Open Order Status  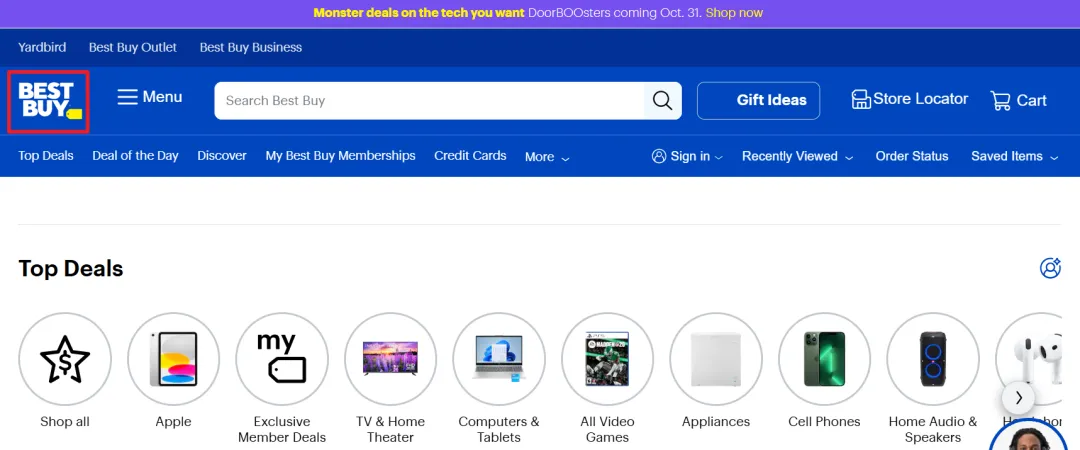click(911, 156)
